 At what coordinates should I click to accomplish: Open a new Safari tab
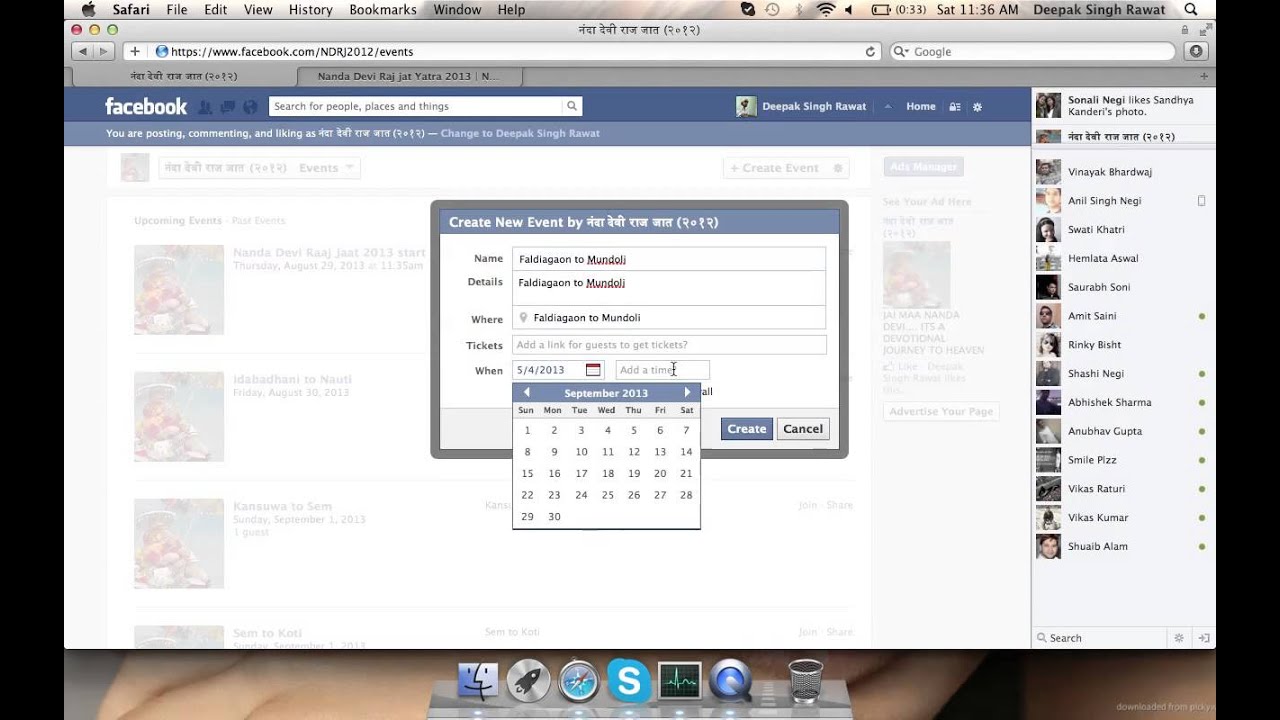point(1204,76)
